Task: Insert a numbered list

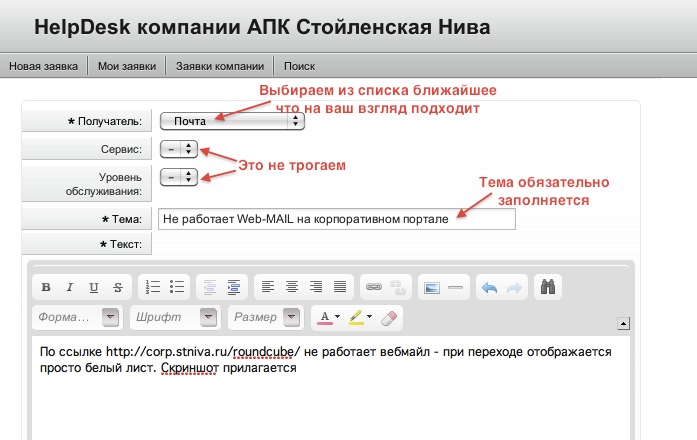Action: point(153,287)
